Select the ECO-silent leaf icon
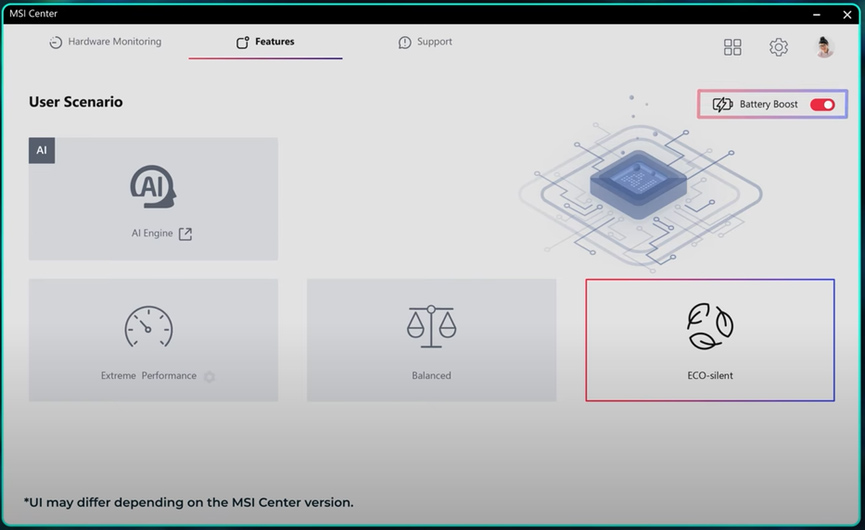 point(710,327)
